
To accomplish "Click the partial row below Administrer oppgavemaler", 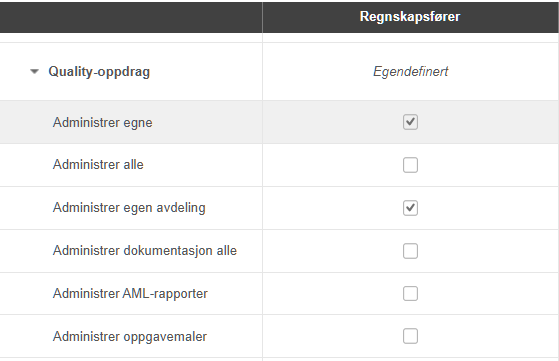I will 280,360.
